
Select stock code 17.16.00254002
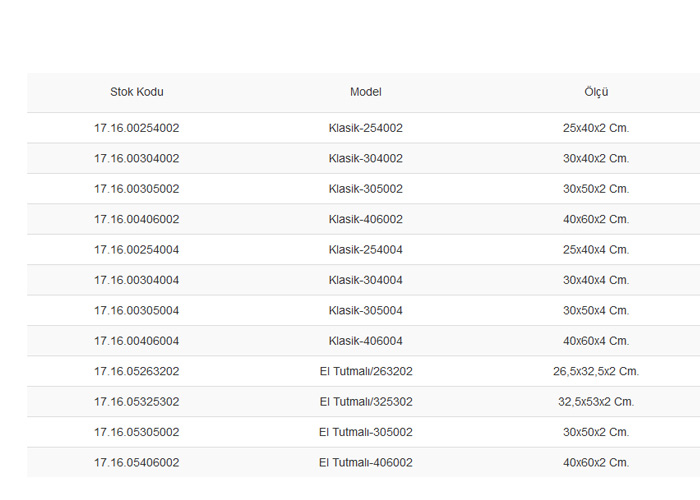click(x=137, y=128)
